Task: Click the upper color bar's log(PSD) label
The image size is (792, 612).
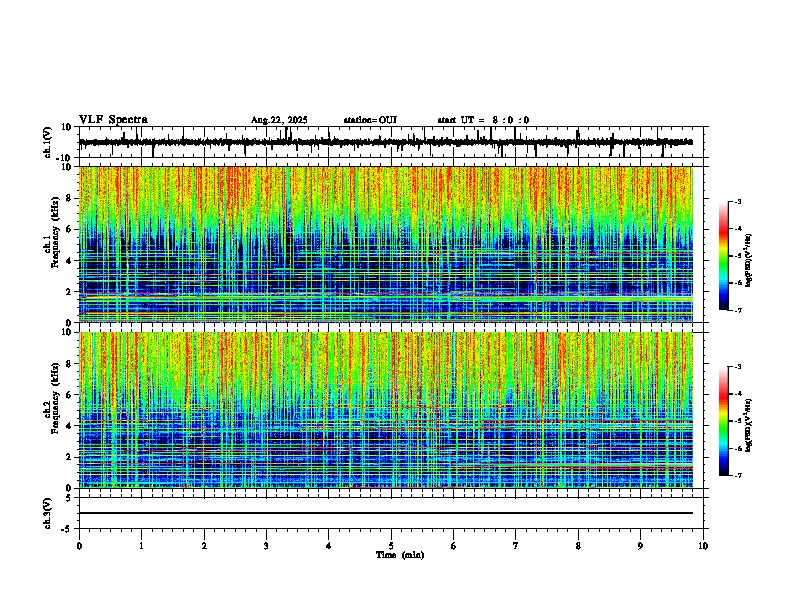Action: [749, 260]
